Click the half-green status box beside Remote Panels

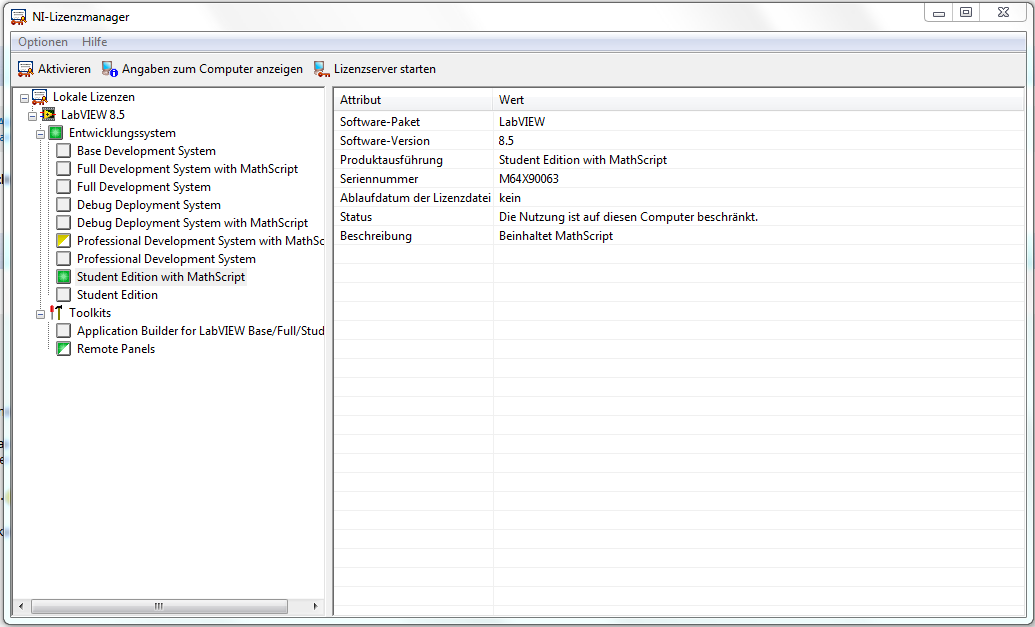[63, 348]
